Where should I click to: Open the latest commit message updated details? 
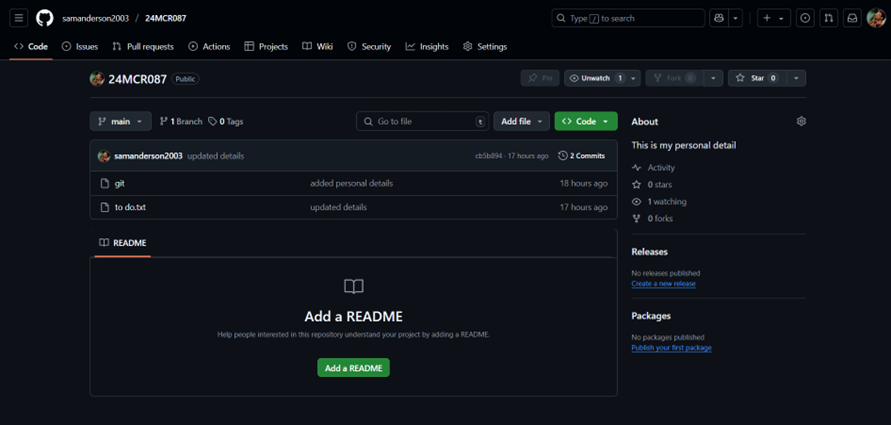(216, 156)
